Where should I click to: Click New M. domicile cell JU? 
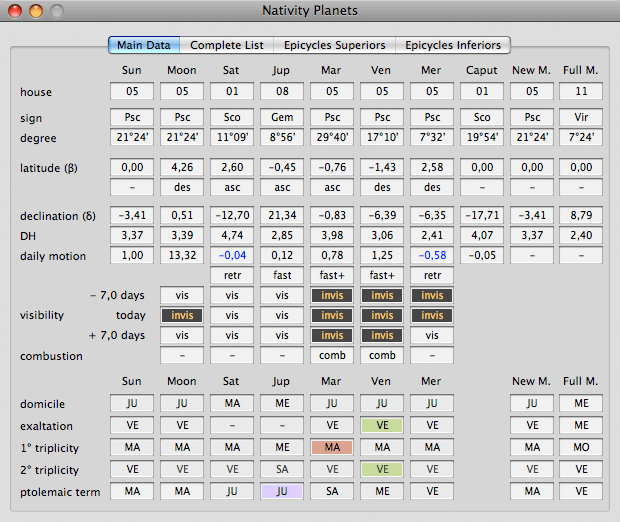click(x=532, y=403)
